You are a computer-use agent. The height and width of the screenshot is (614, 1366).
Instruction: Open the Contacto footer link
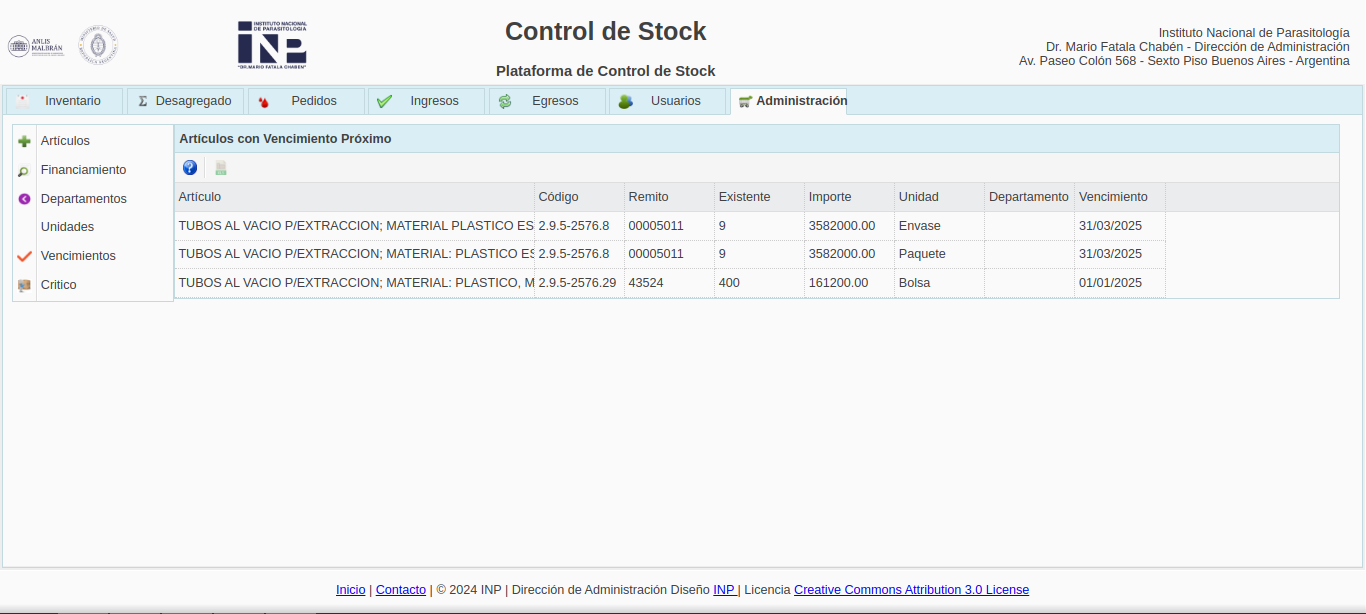coord(400,590)
